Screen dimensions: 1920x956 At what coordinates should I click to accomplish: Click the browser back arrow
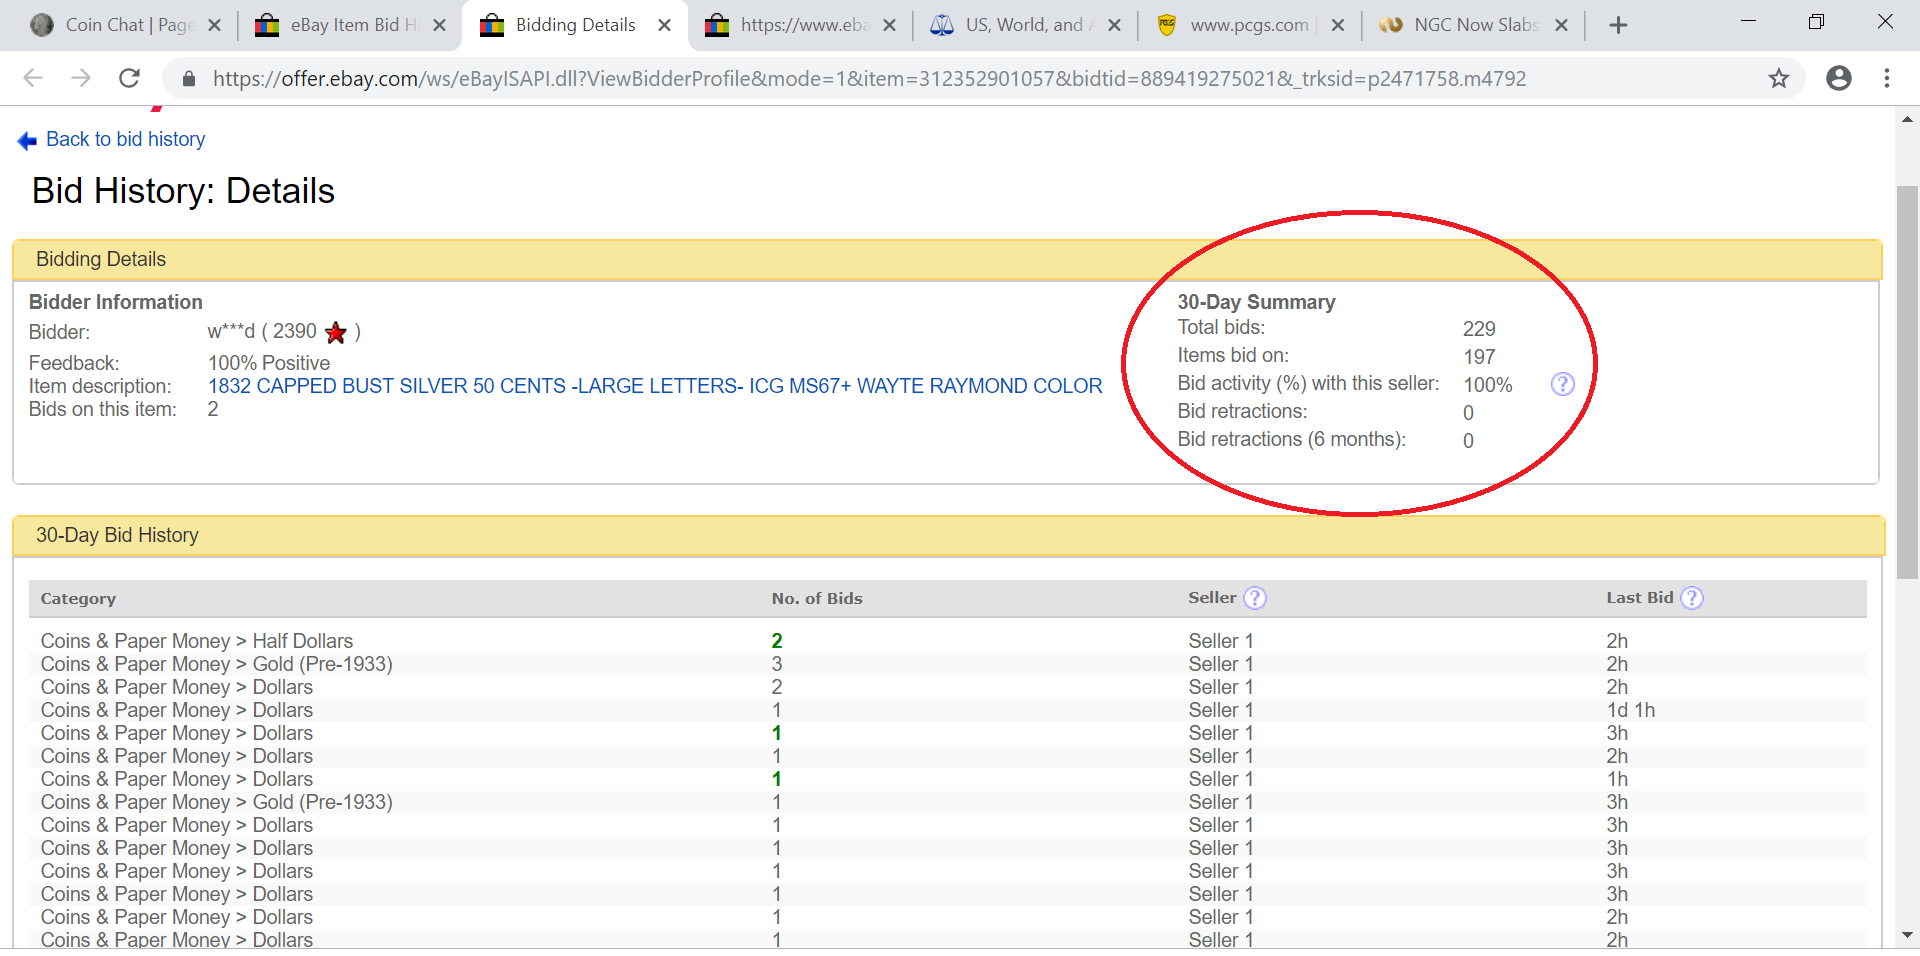click(x=33, y=78)
